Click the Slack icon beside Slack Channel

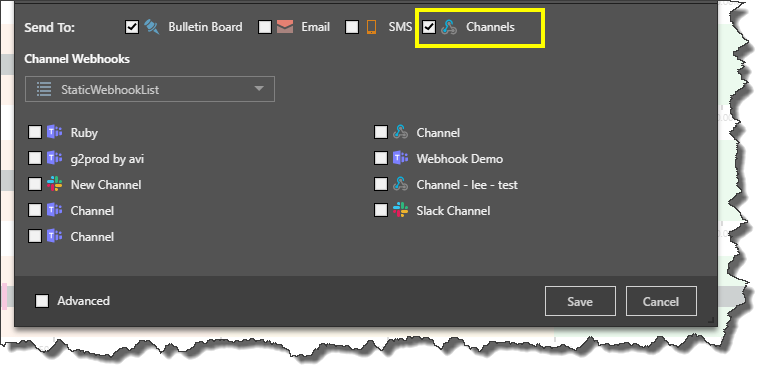tap(400, 211)
